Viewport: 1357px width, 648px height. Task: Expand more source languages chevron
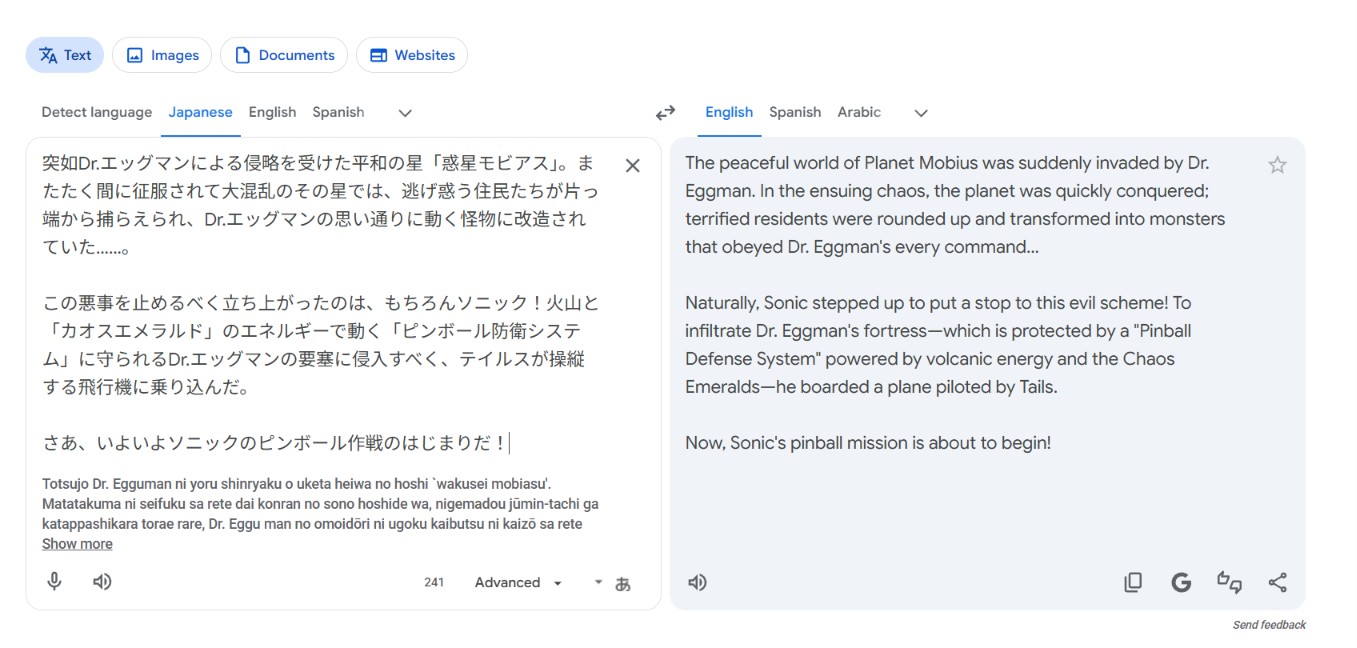405,113
